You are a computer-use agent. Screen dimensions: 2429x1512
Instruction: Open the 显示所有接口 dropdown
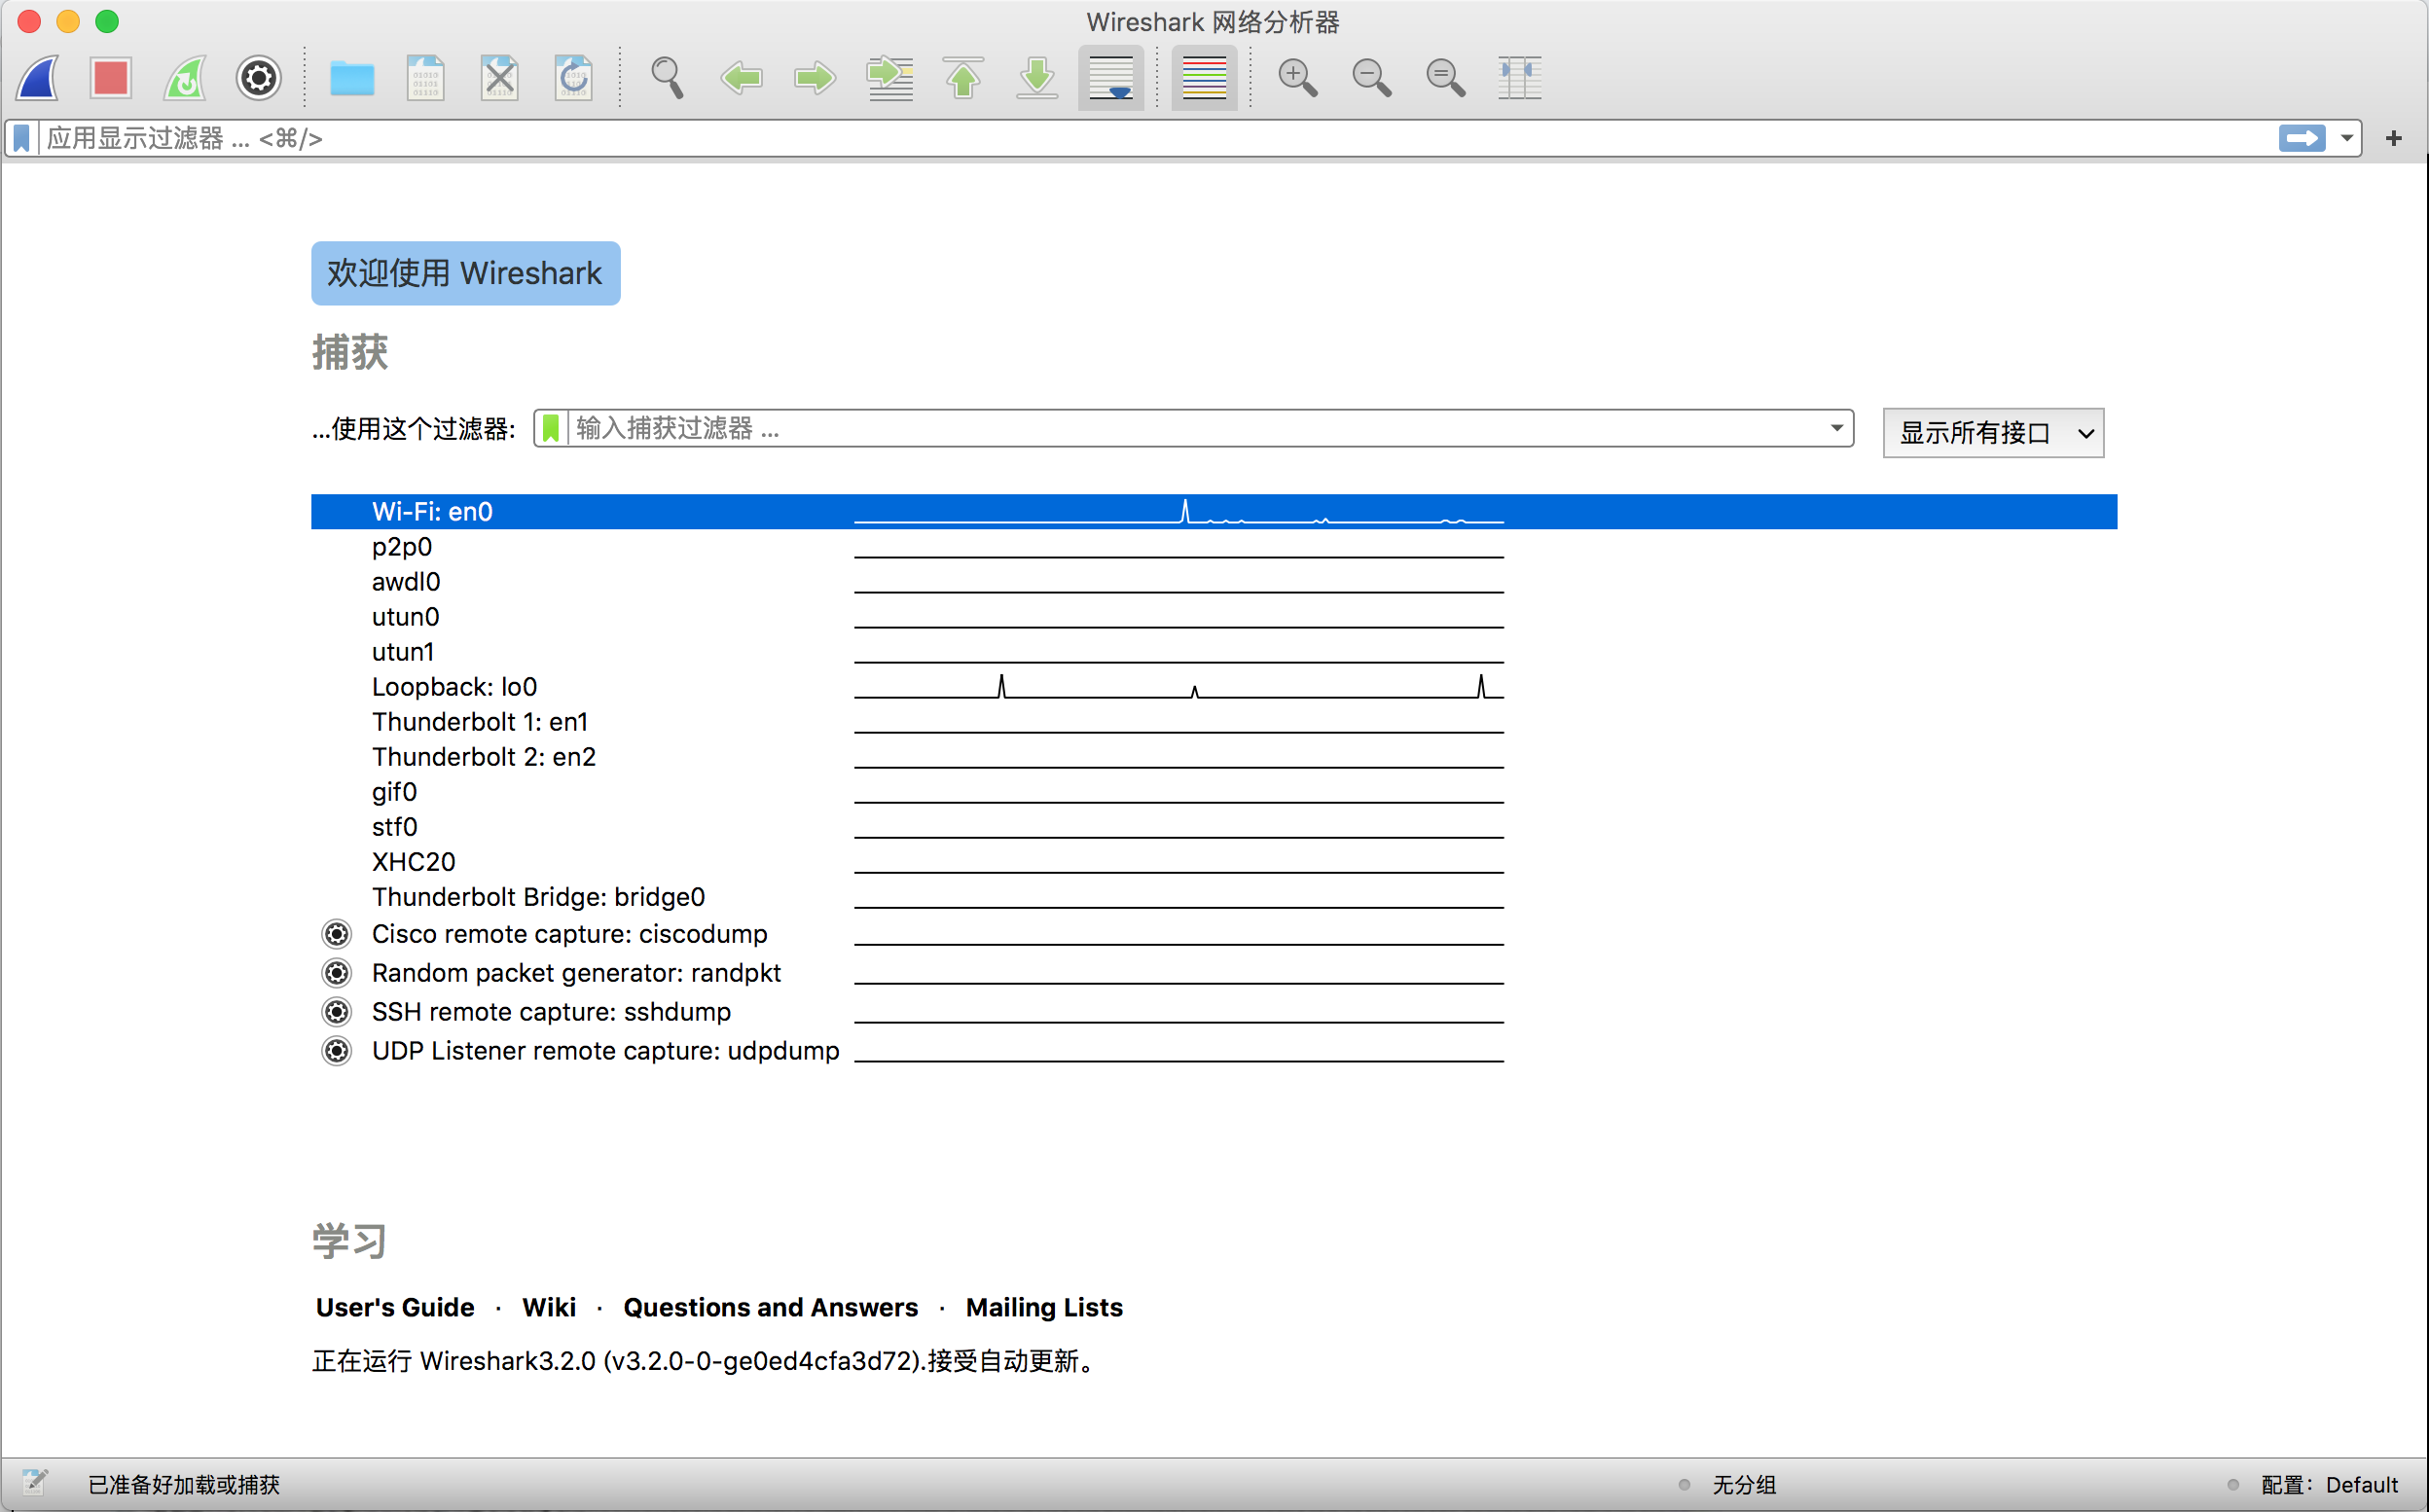(1992, 433)
